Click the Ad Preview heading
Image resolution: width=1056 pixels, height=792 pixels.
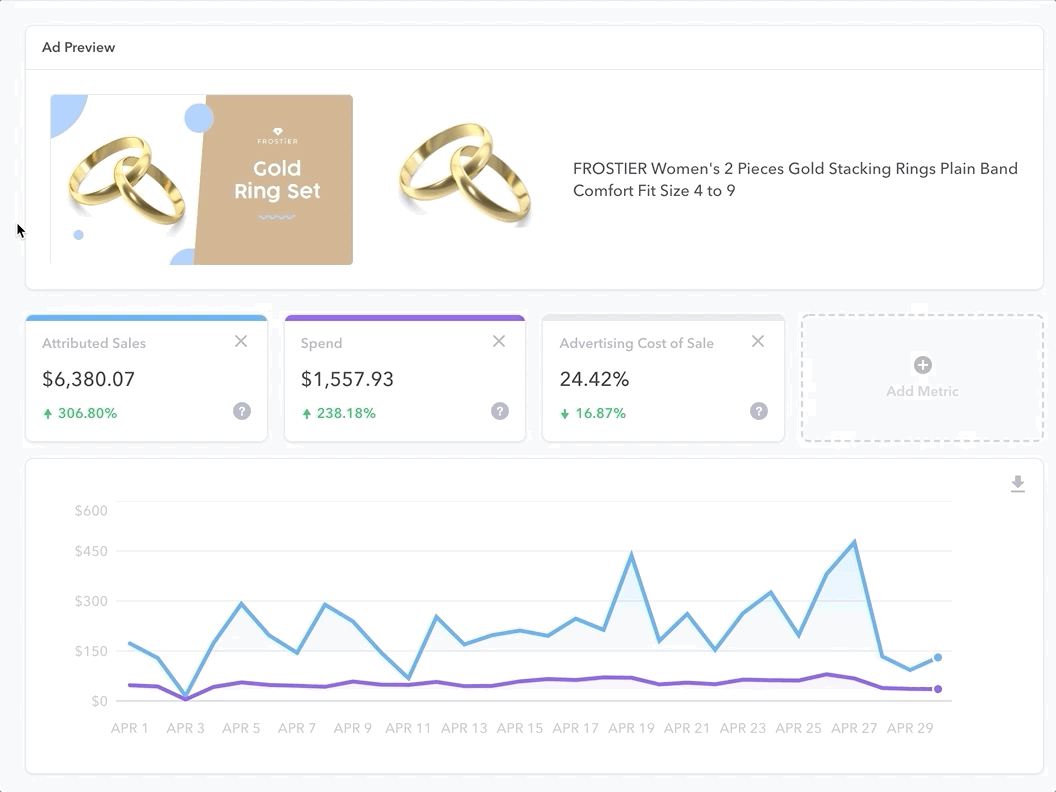[x=78, y=47]
